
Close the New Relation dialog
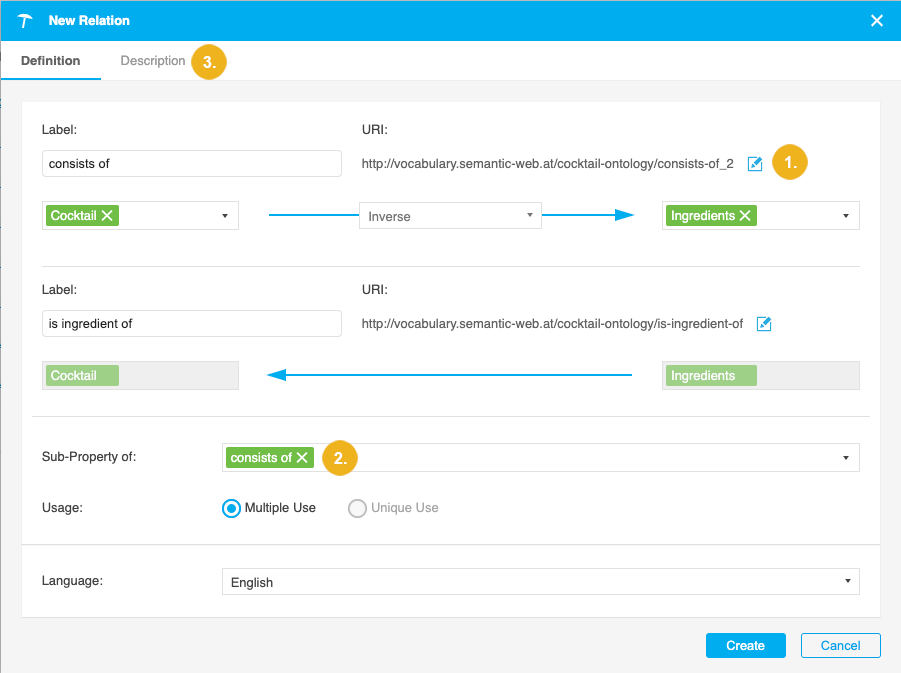click(876, 20)
